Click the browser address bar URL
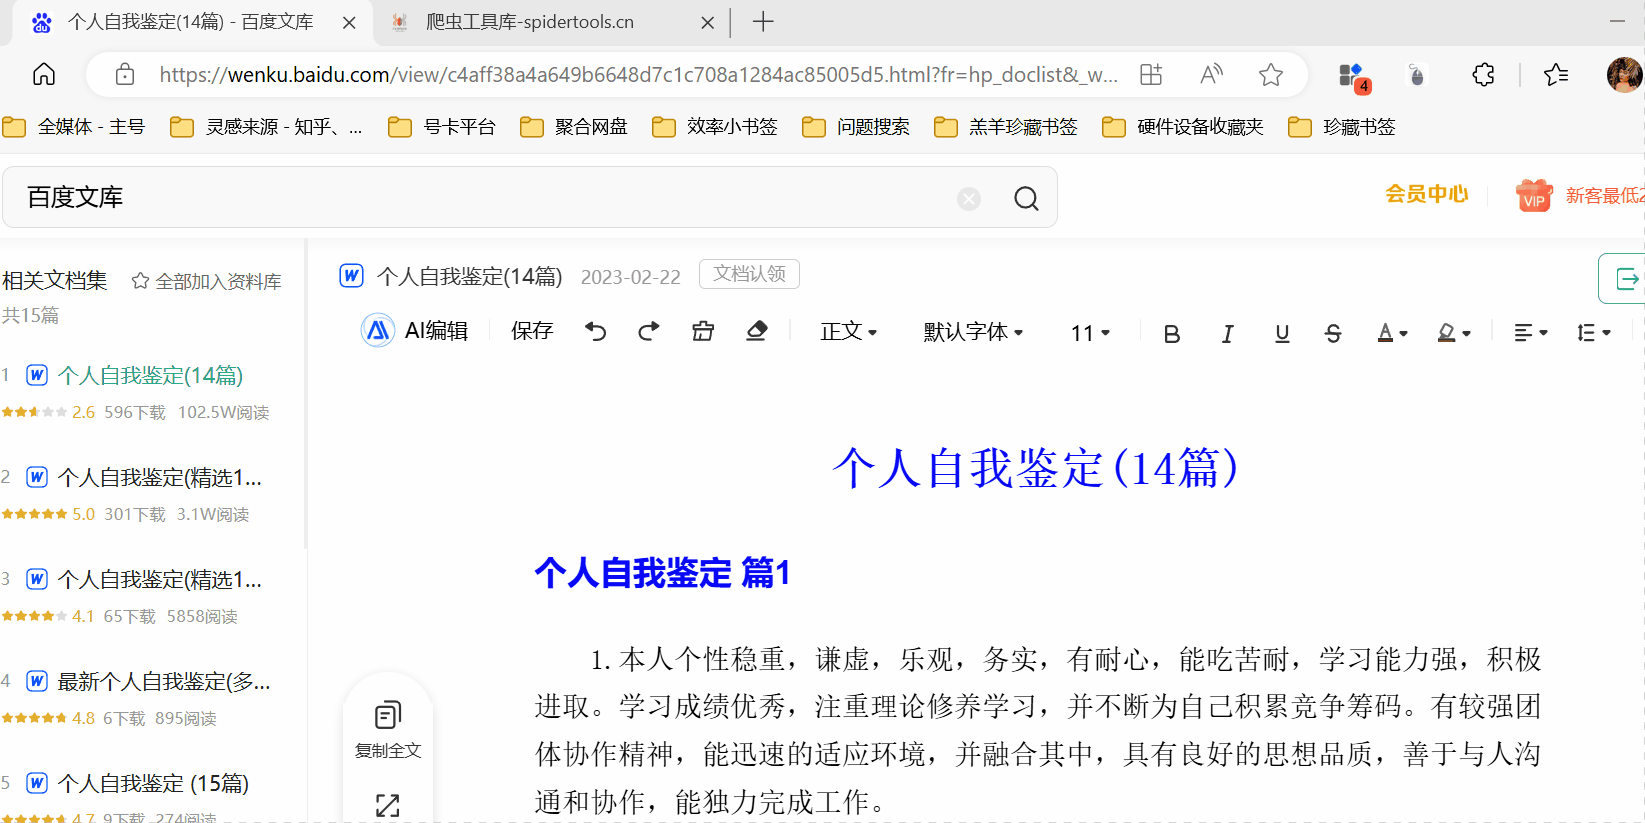 point(638,74)
